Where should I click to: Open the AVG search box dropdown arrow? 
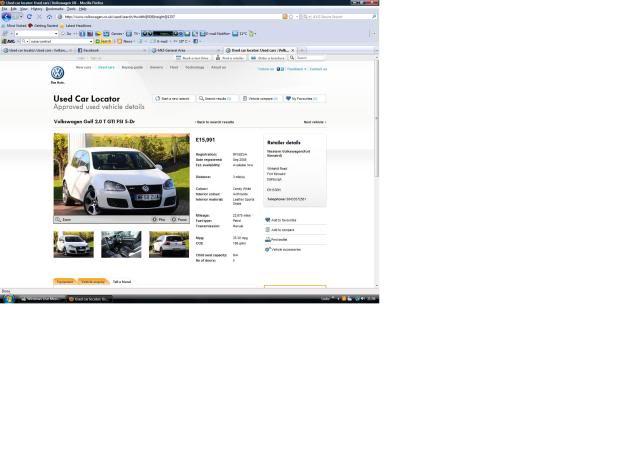click(x=91, y=41)
